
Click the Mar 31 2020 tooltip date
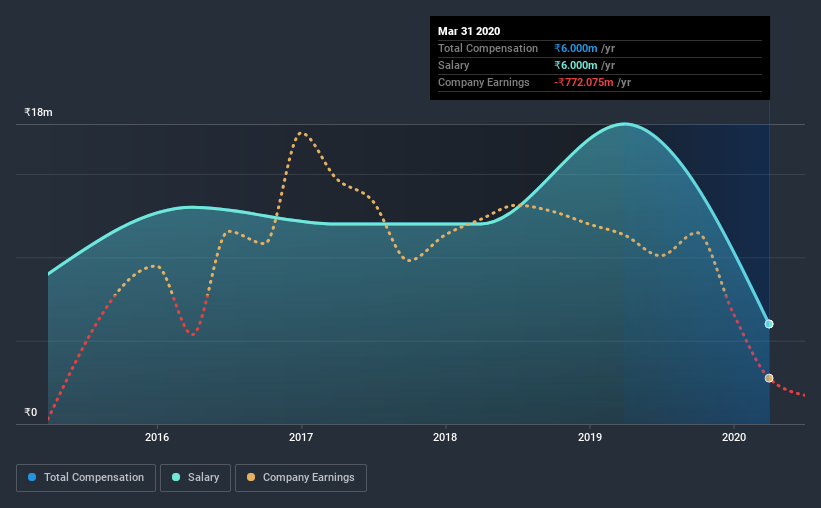pyautogui.click(x=469, y=31)
